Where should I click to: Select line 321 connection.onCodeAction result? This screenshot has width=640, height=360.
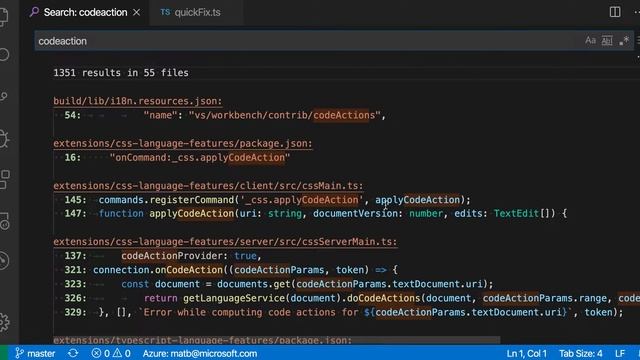[x=231, y=270]
